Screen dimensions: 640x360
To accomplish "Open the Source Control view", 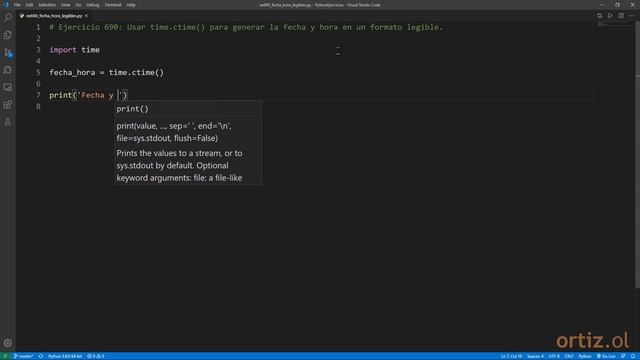I will 8,52.
